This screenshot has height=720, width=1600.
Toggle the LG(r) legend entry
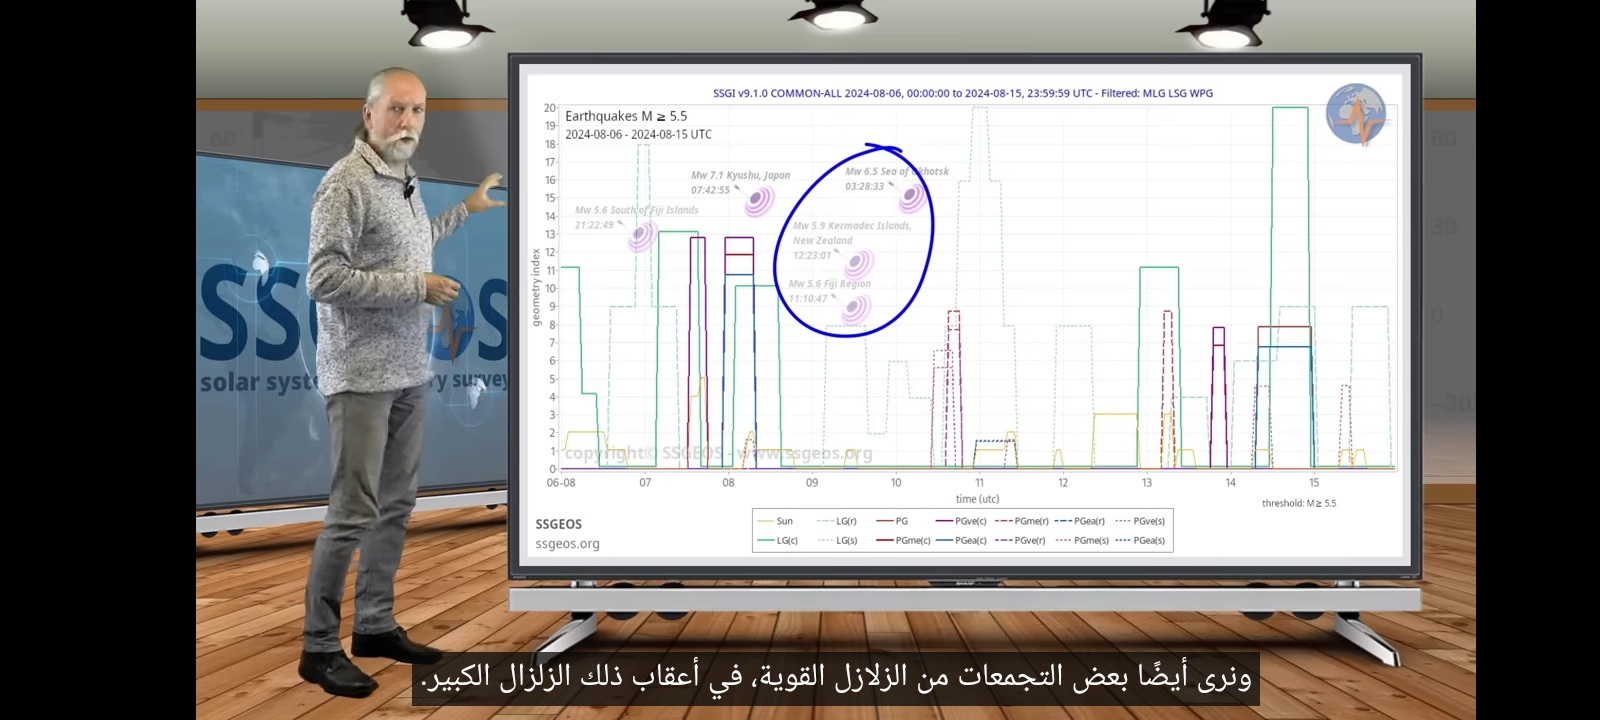(837, 521)
